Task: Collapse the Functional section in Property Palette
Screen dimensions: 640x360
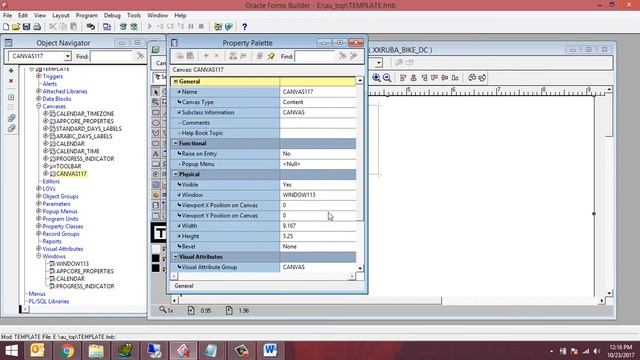Action: (176, 143)
